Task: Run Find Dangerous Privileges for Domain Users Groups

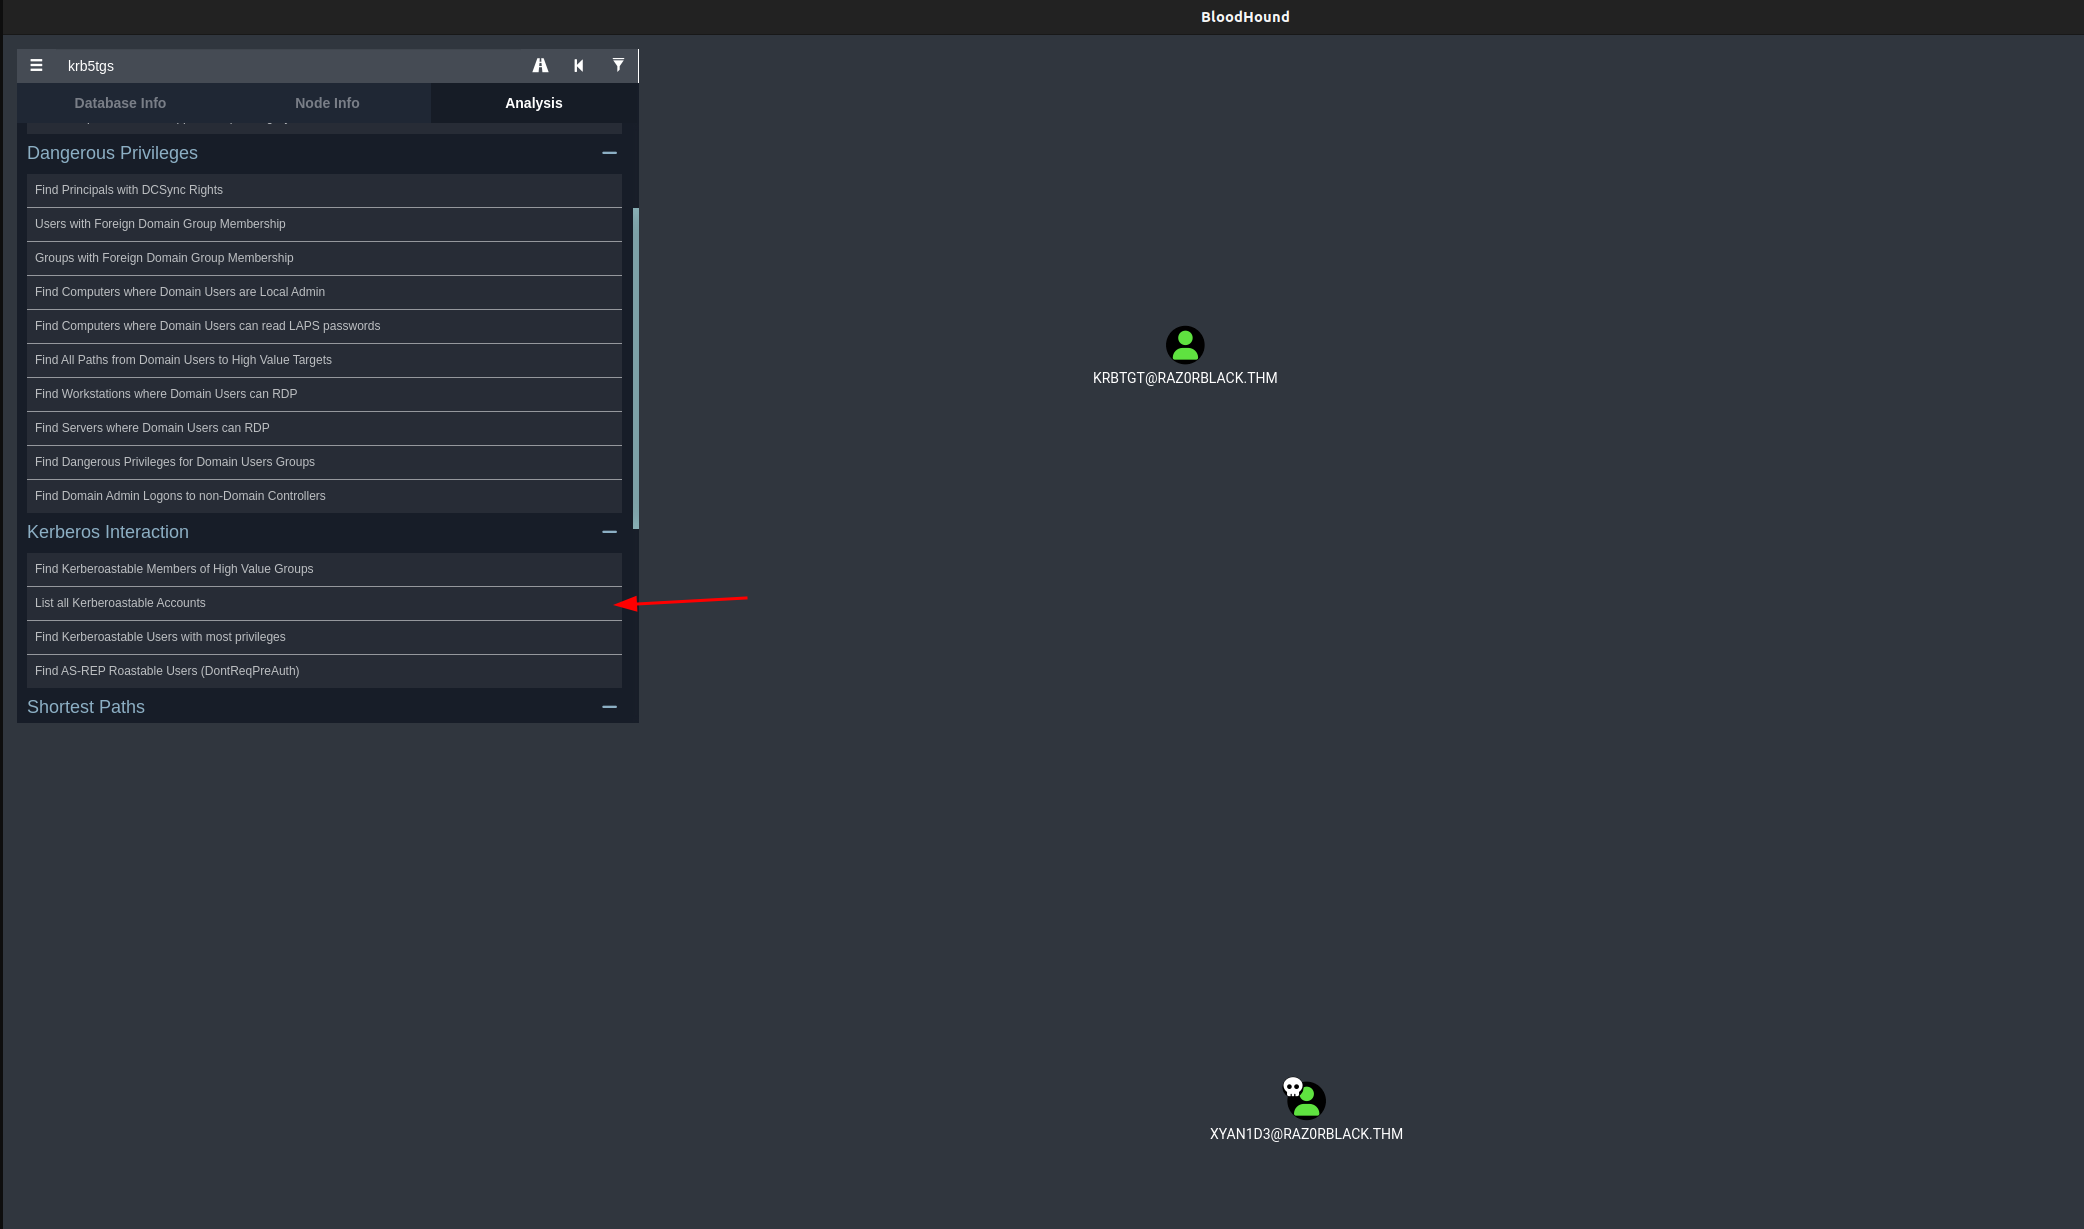Action: (x=324, y=462)
